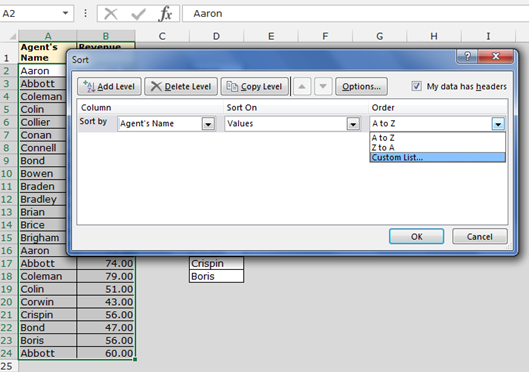Image resolution: width=529 pixels, height=372 pixels.
Task: Select column A header
Action: [x=48, y=36]
